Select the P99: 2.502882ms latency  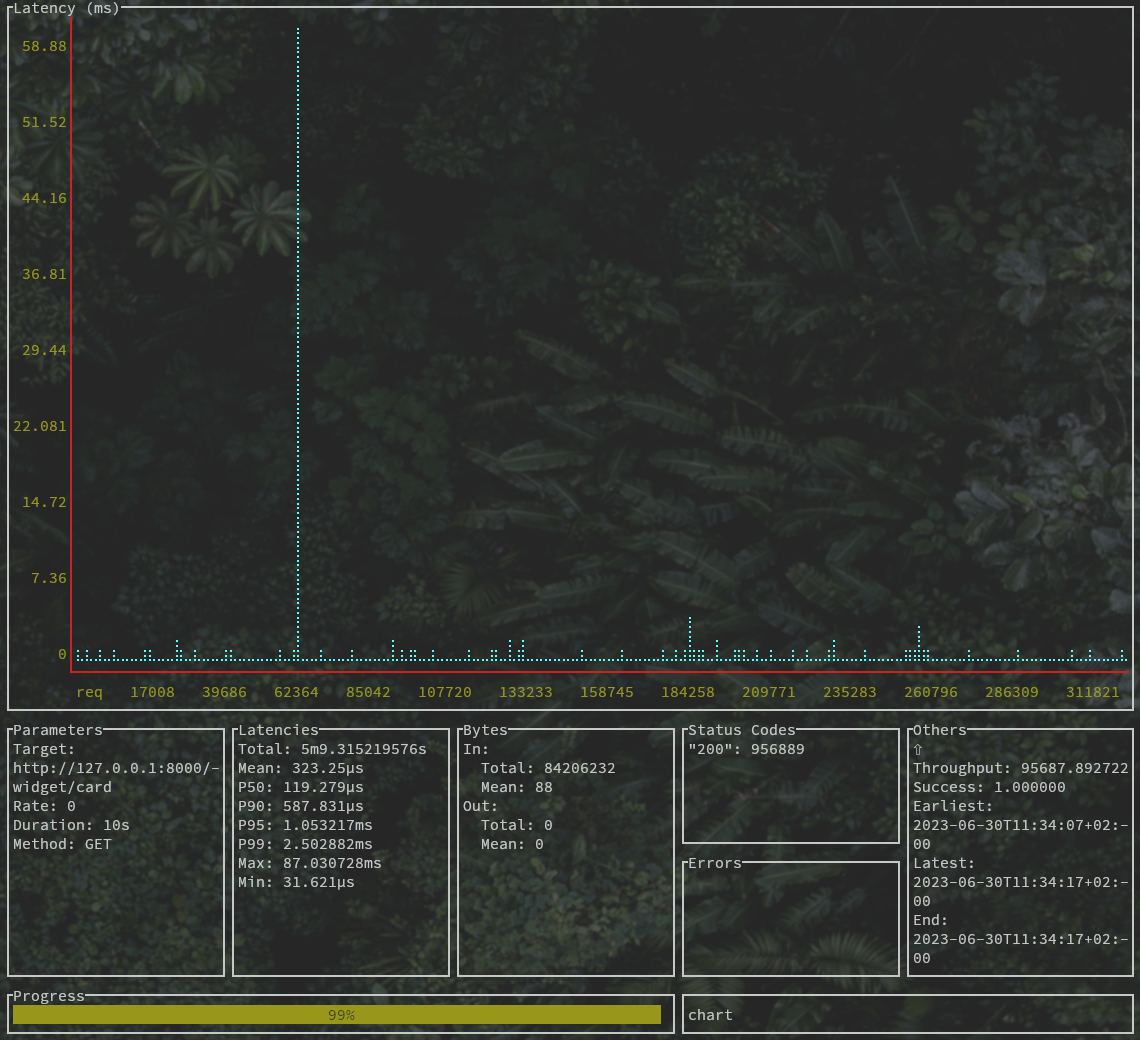(305, 844)
